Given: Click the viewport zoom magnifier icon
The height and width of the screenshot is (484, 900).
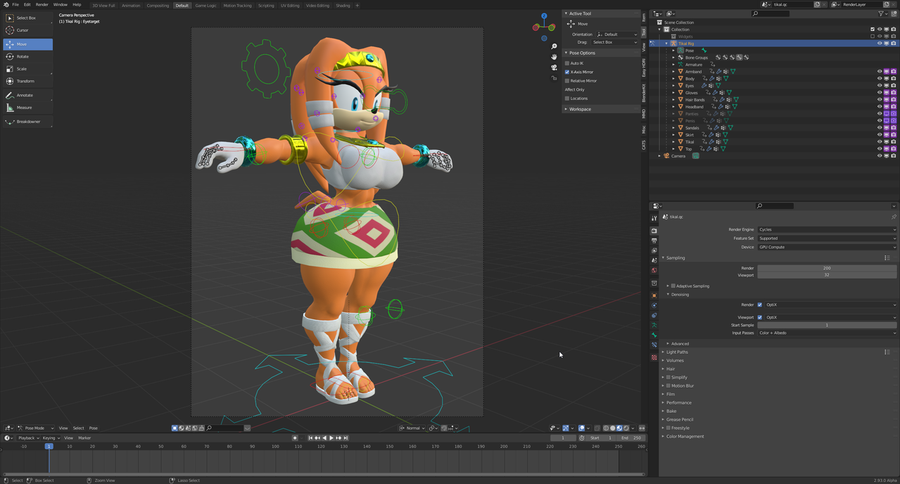Looking at the screenshot, I should click(x=554, y=47).
